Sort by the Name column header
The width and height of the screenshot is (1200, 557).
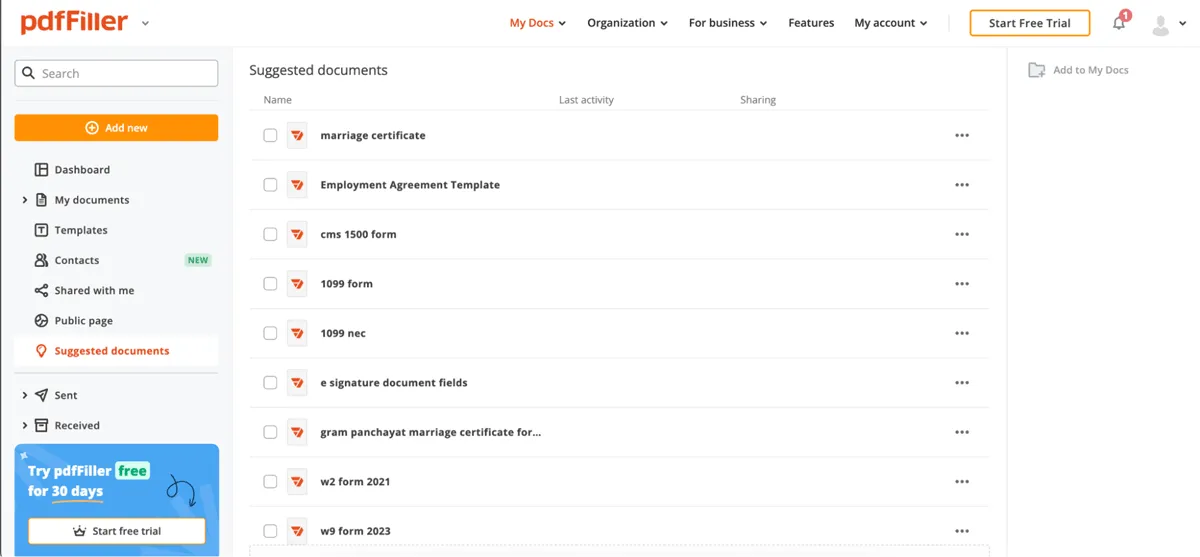coord(278,100)
